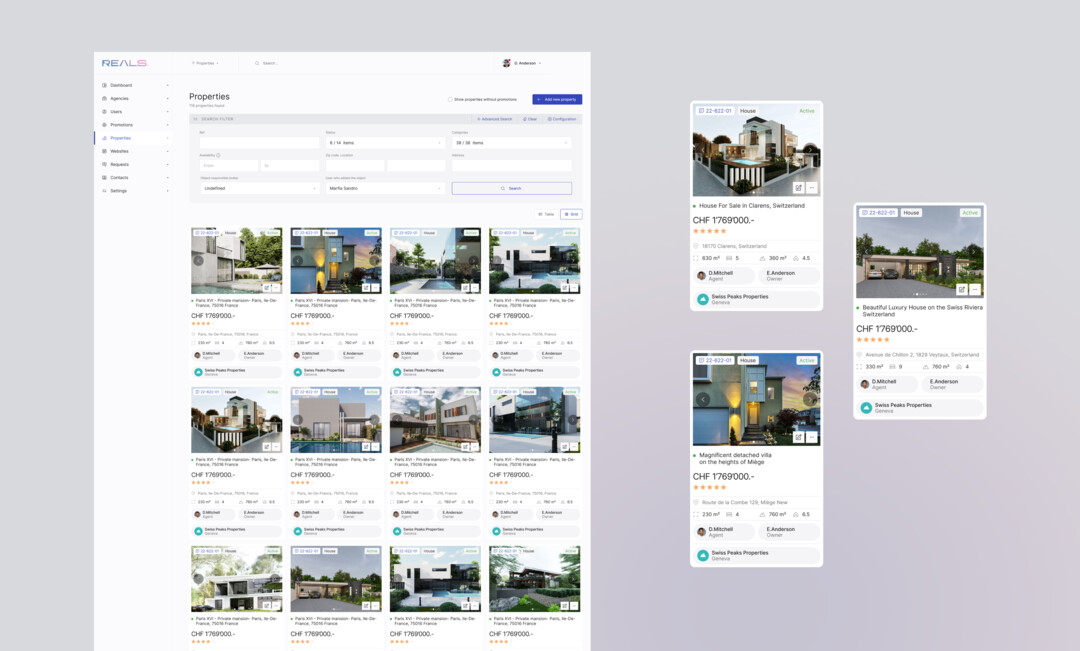Show next photo on Clarens house card

(x=811, y=149)
